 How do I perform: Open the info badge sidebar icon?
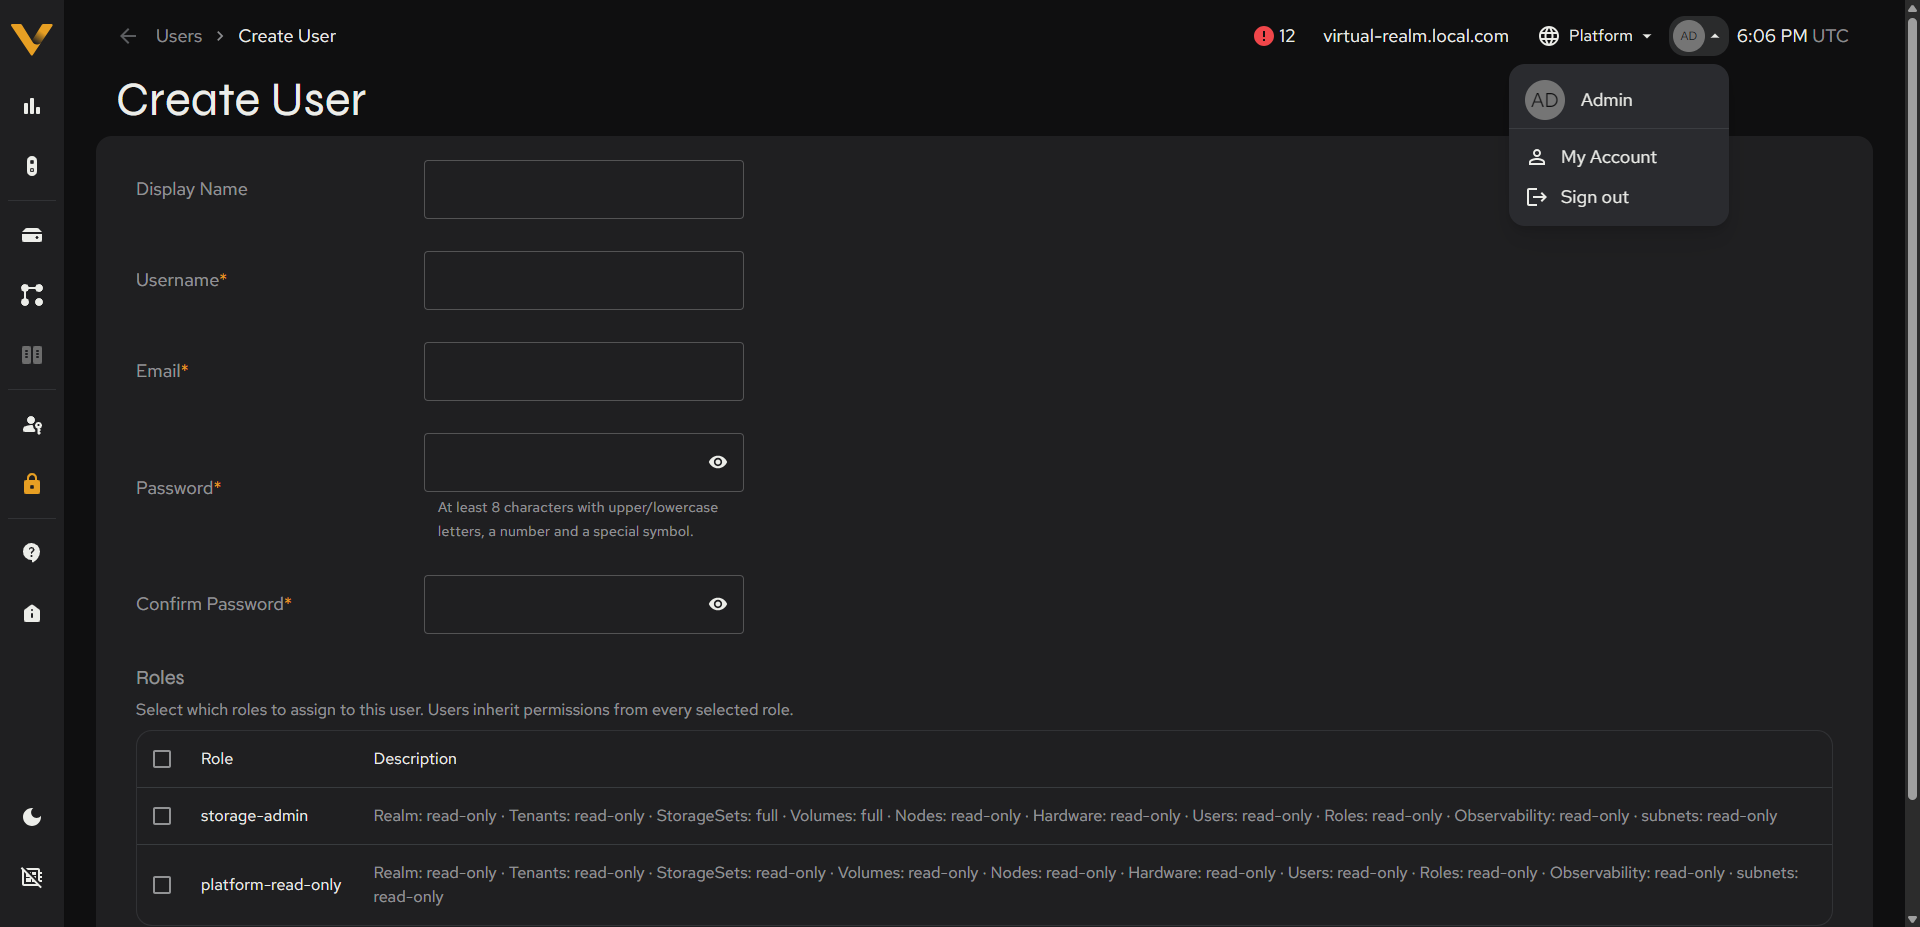click(32, 613)
